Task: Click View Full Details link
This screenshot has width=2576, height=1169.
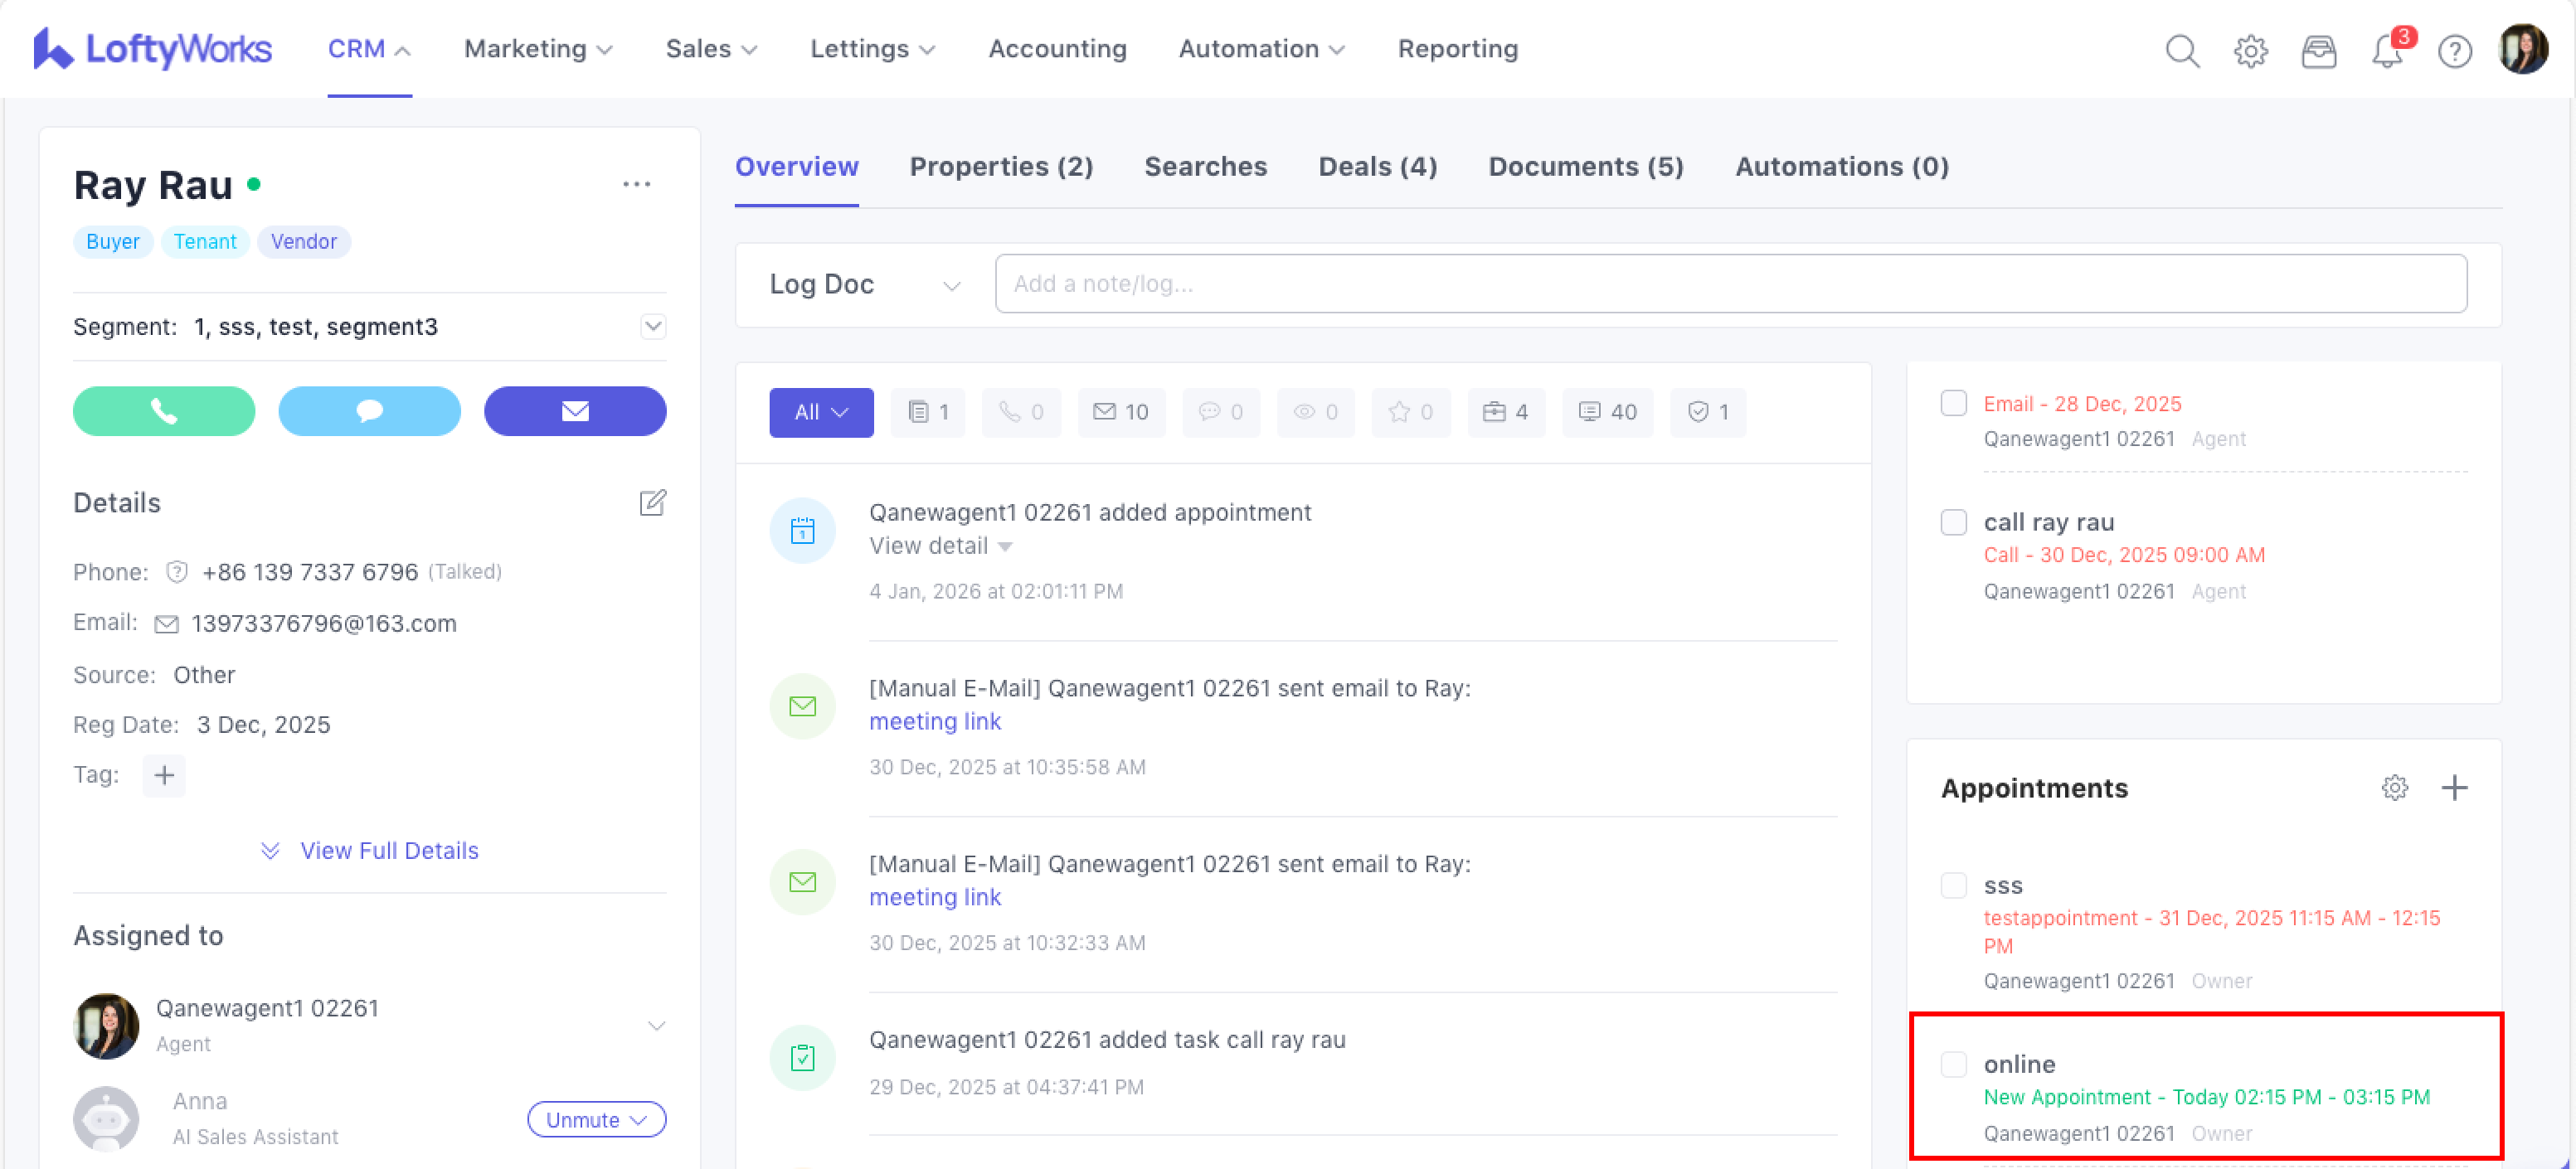Action: pos(388,851)
